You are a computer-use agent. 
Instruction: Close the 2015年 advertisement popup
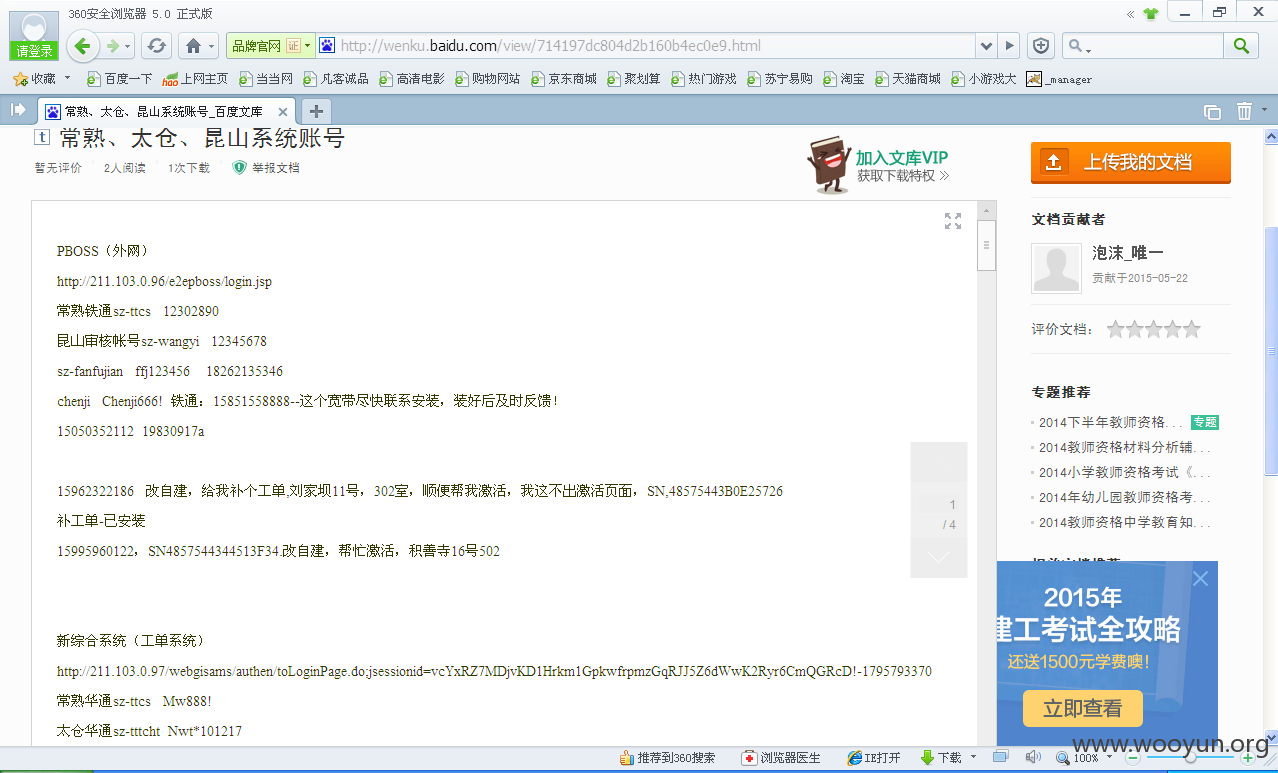[1201, 578]
